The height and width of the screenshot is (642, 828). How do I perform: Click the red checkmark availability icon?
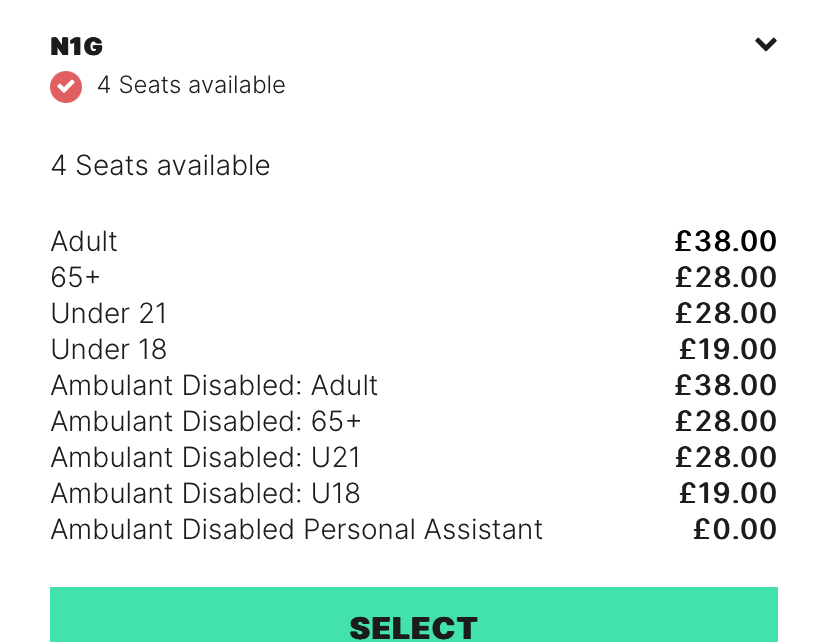click(66, 87)
